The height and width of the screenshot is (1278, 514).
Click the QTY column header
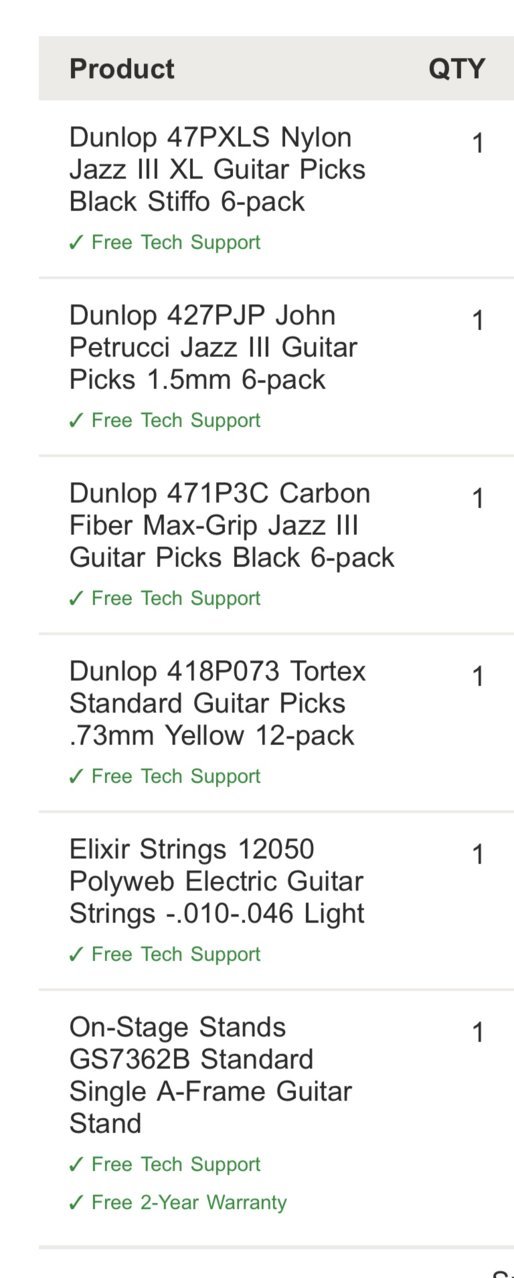tap(457, 69)
